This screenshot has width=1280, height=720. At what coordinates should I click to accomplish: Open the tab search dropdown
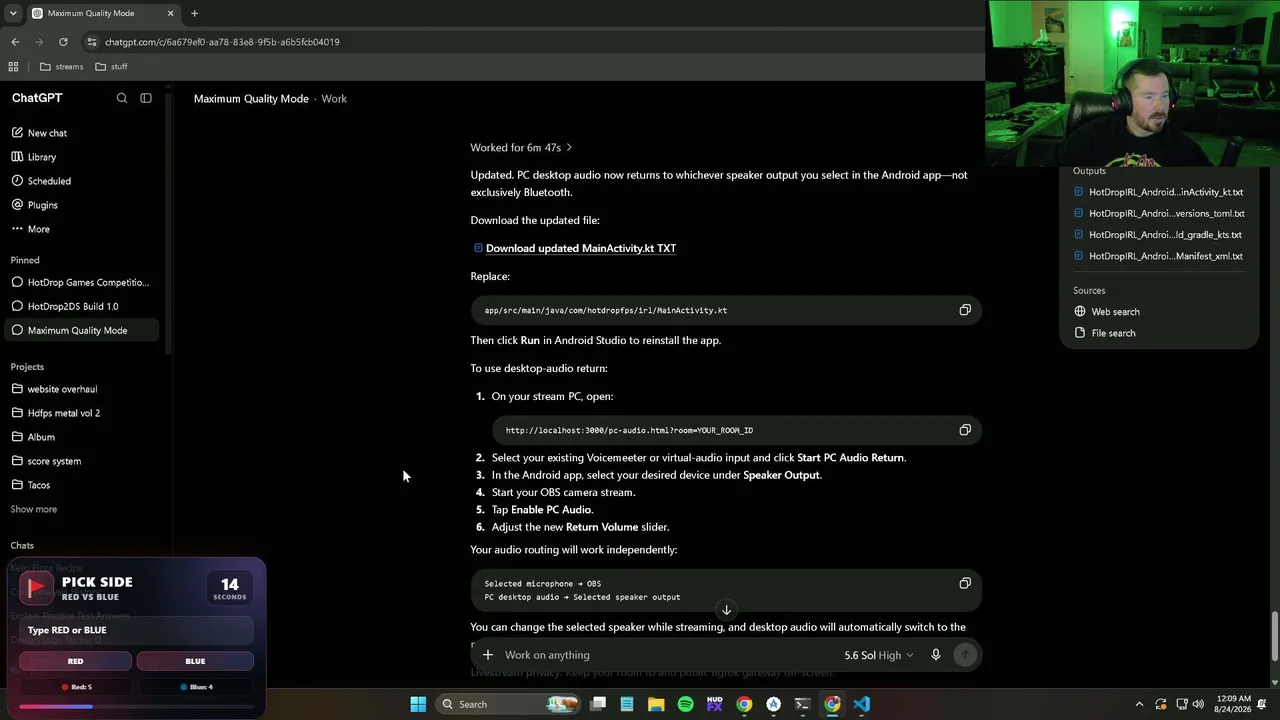click(x=13, y=14)
